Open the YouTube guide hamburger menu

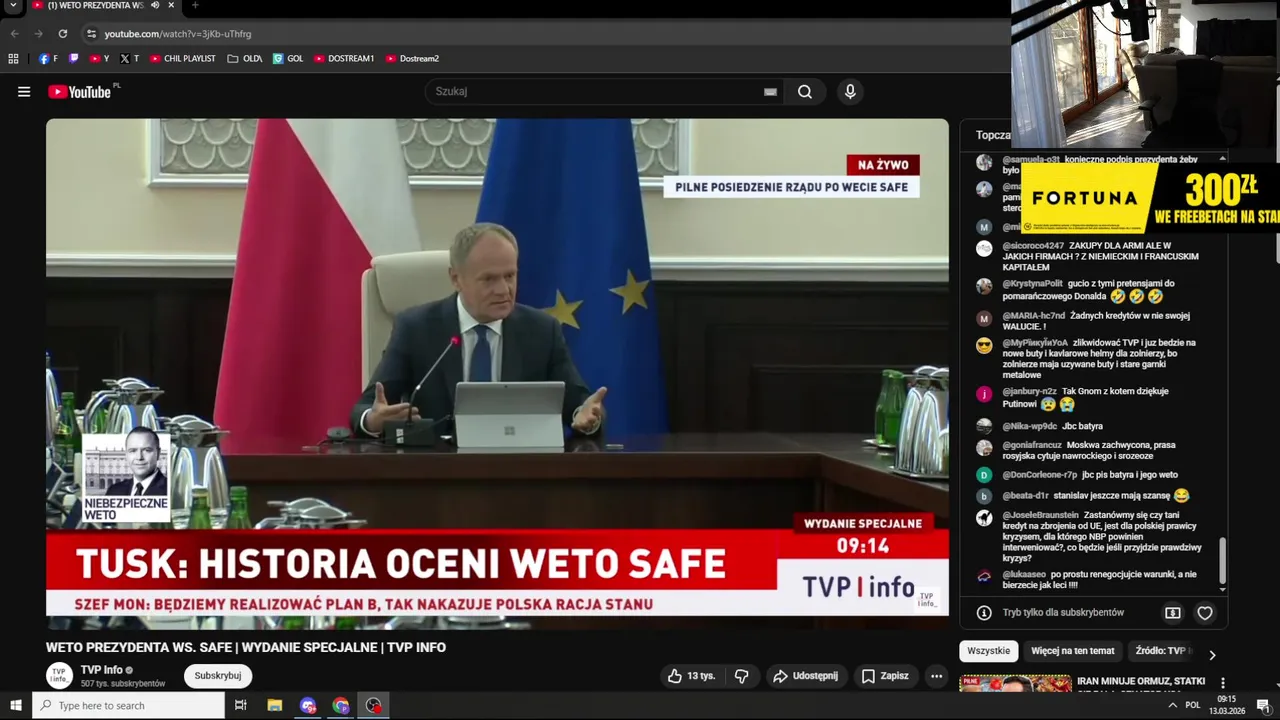point(24,92)
